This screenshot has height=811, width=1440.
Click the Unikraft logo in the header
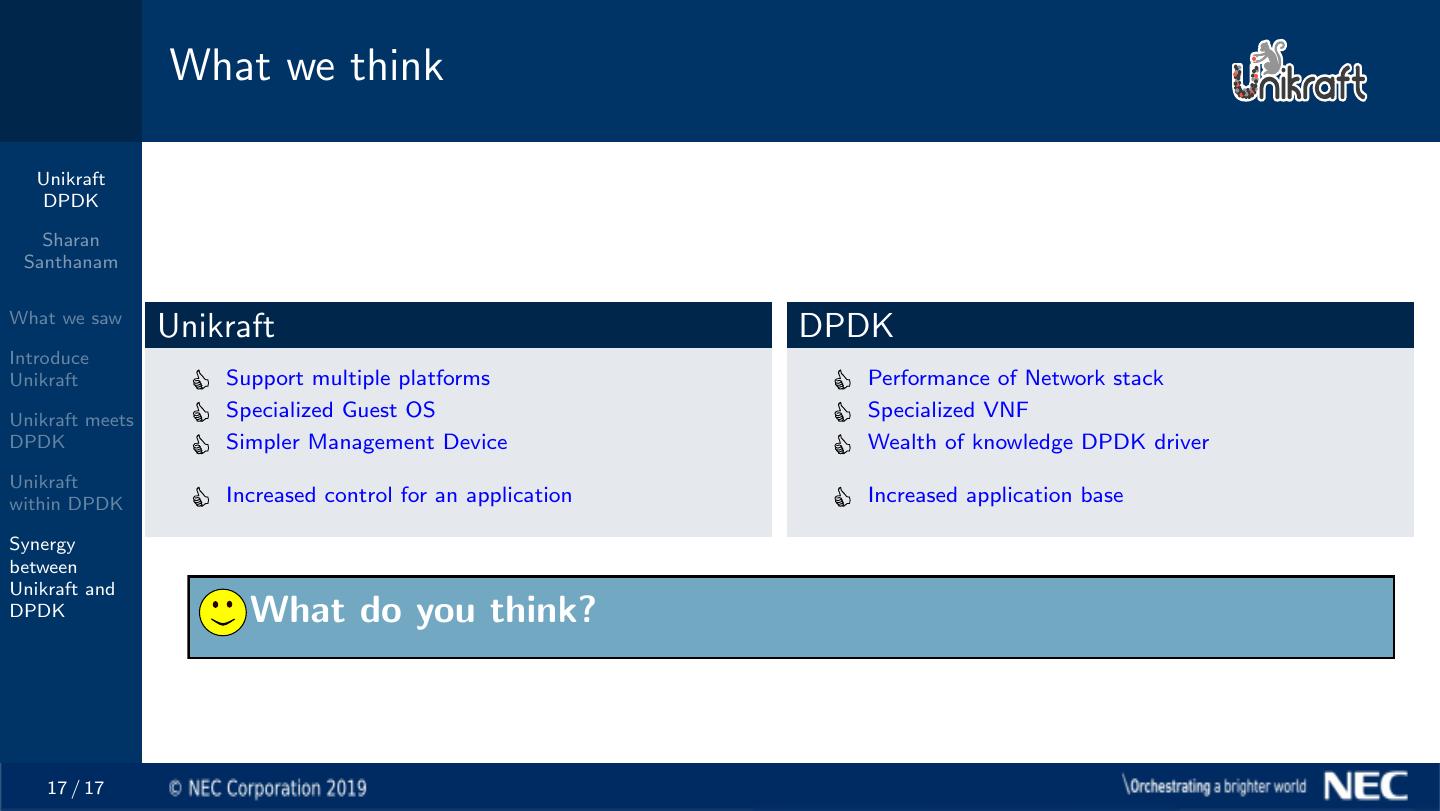tap(1300, 70)
